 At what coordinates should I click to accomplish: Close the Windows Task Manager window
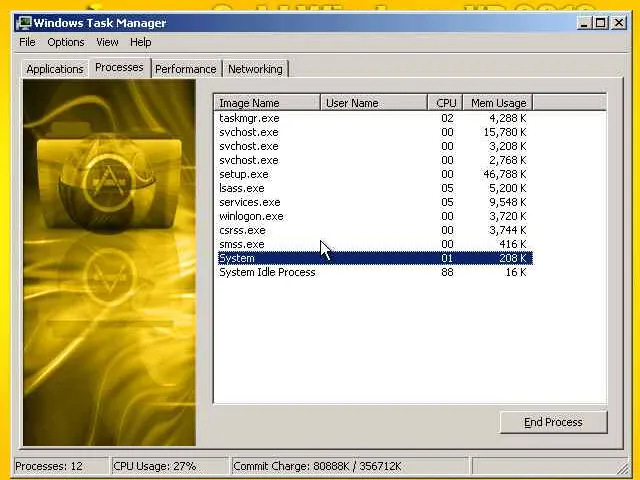click(619, 23)
